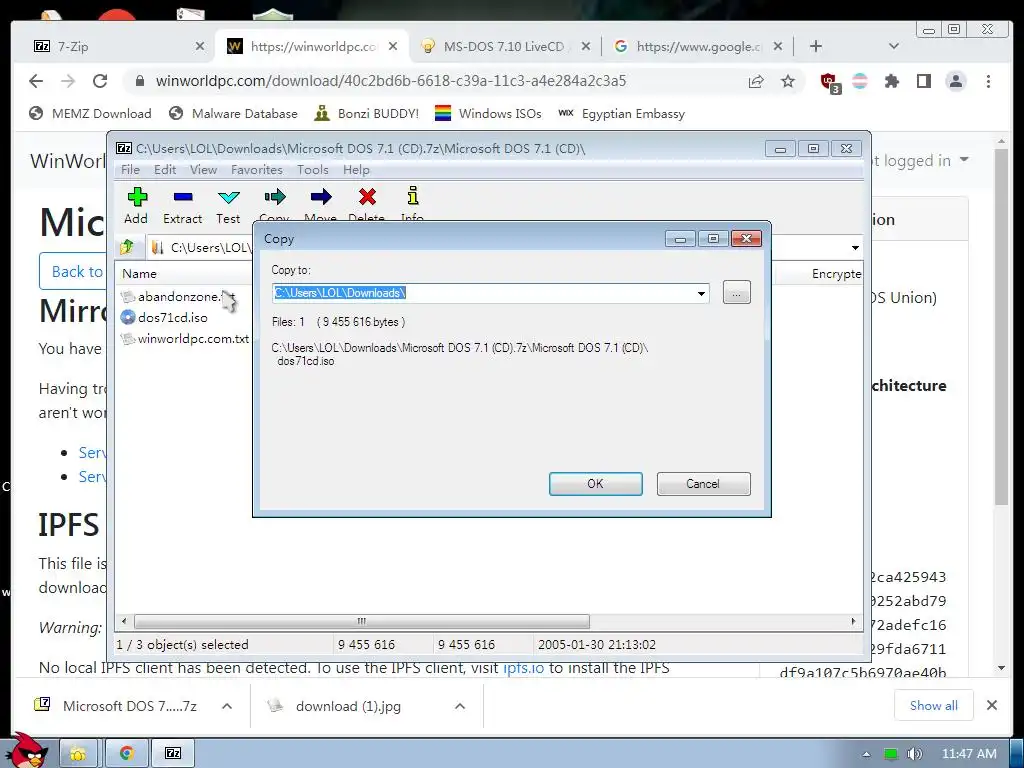
Task: Expand the logged in account dropdown
Action: pyautogui.click(x=964, y=160)
